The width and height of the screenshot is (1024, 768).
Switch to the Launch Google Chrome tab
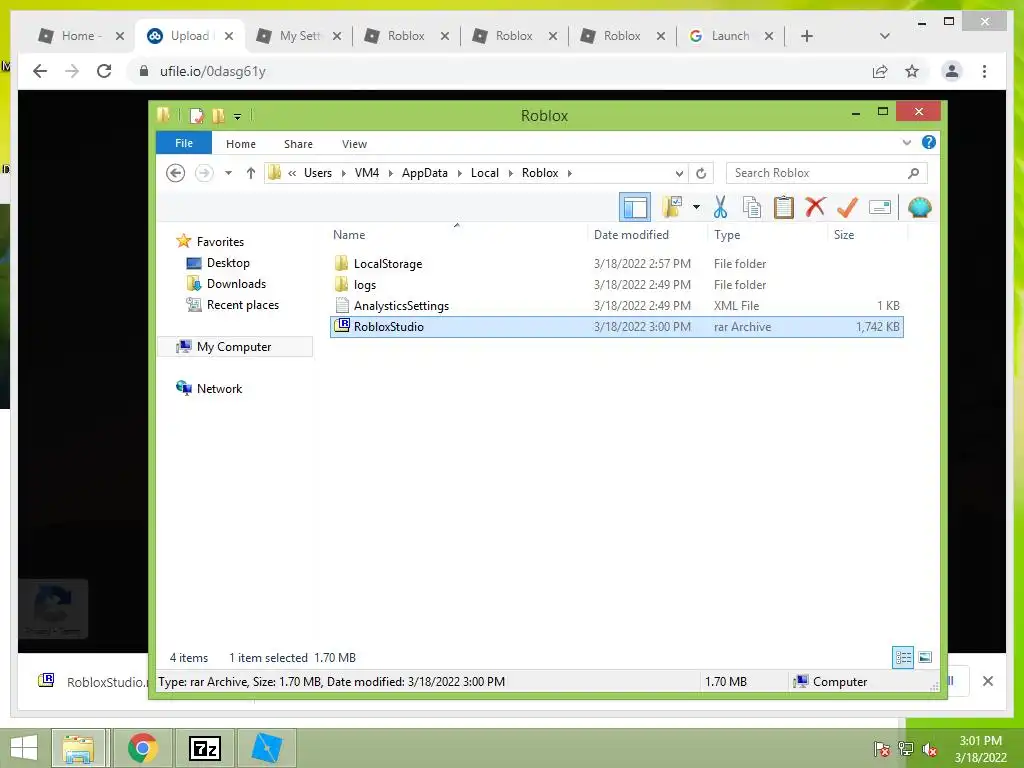(731, 36)
